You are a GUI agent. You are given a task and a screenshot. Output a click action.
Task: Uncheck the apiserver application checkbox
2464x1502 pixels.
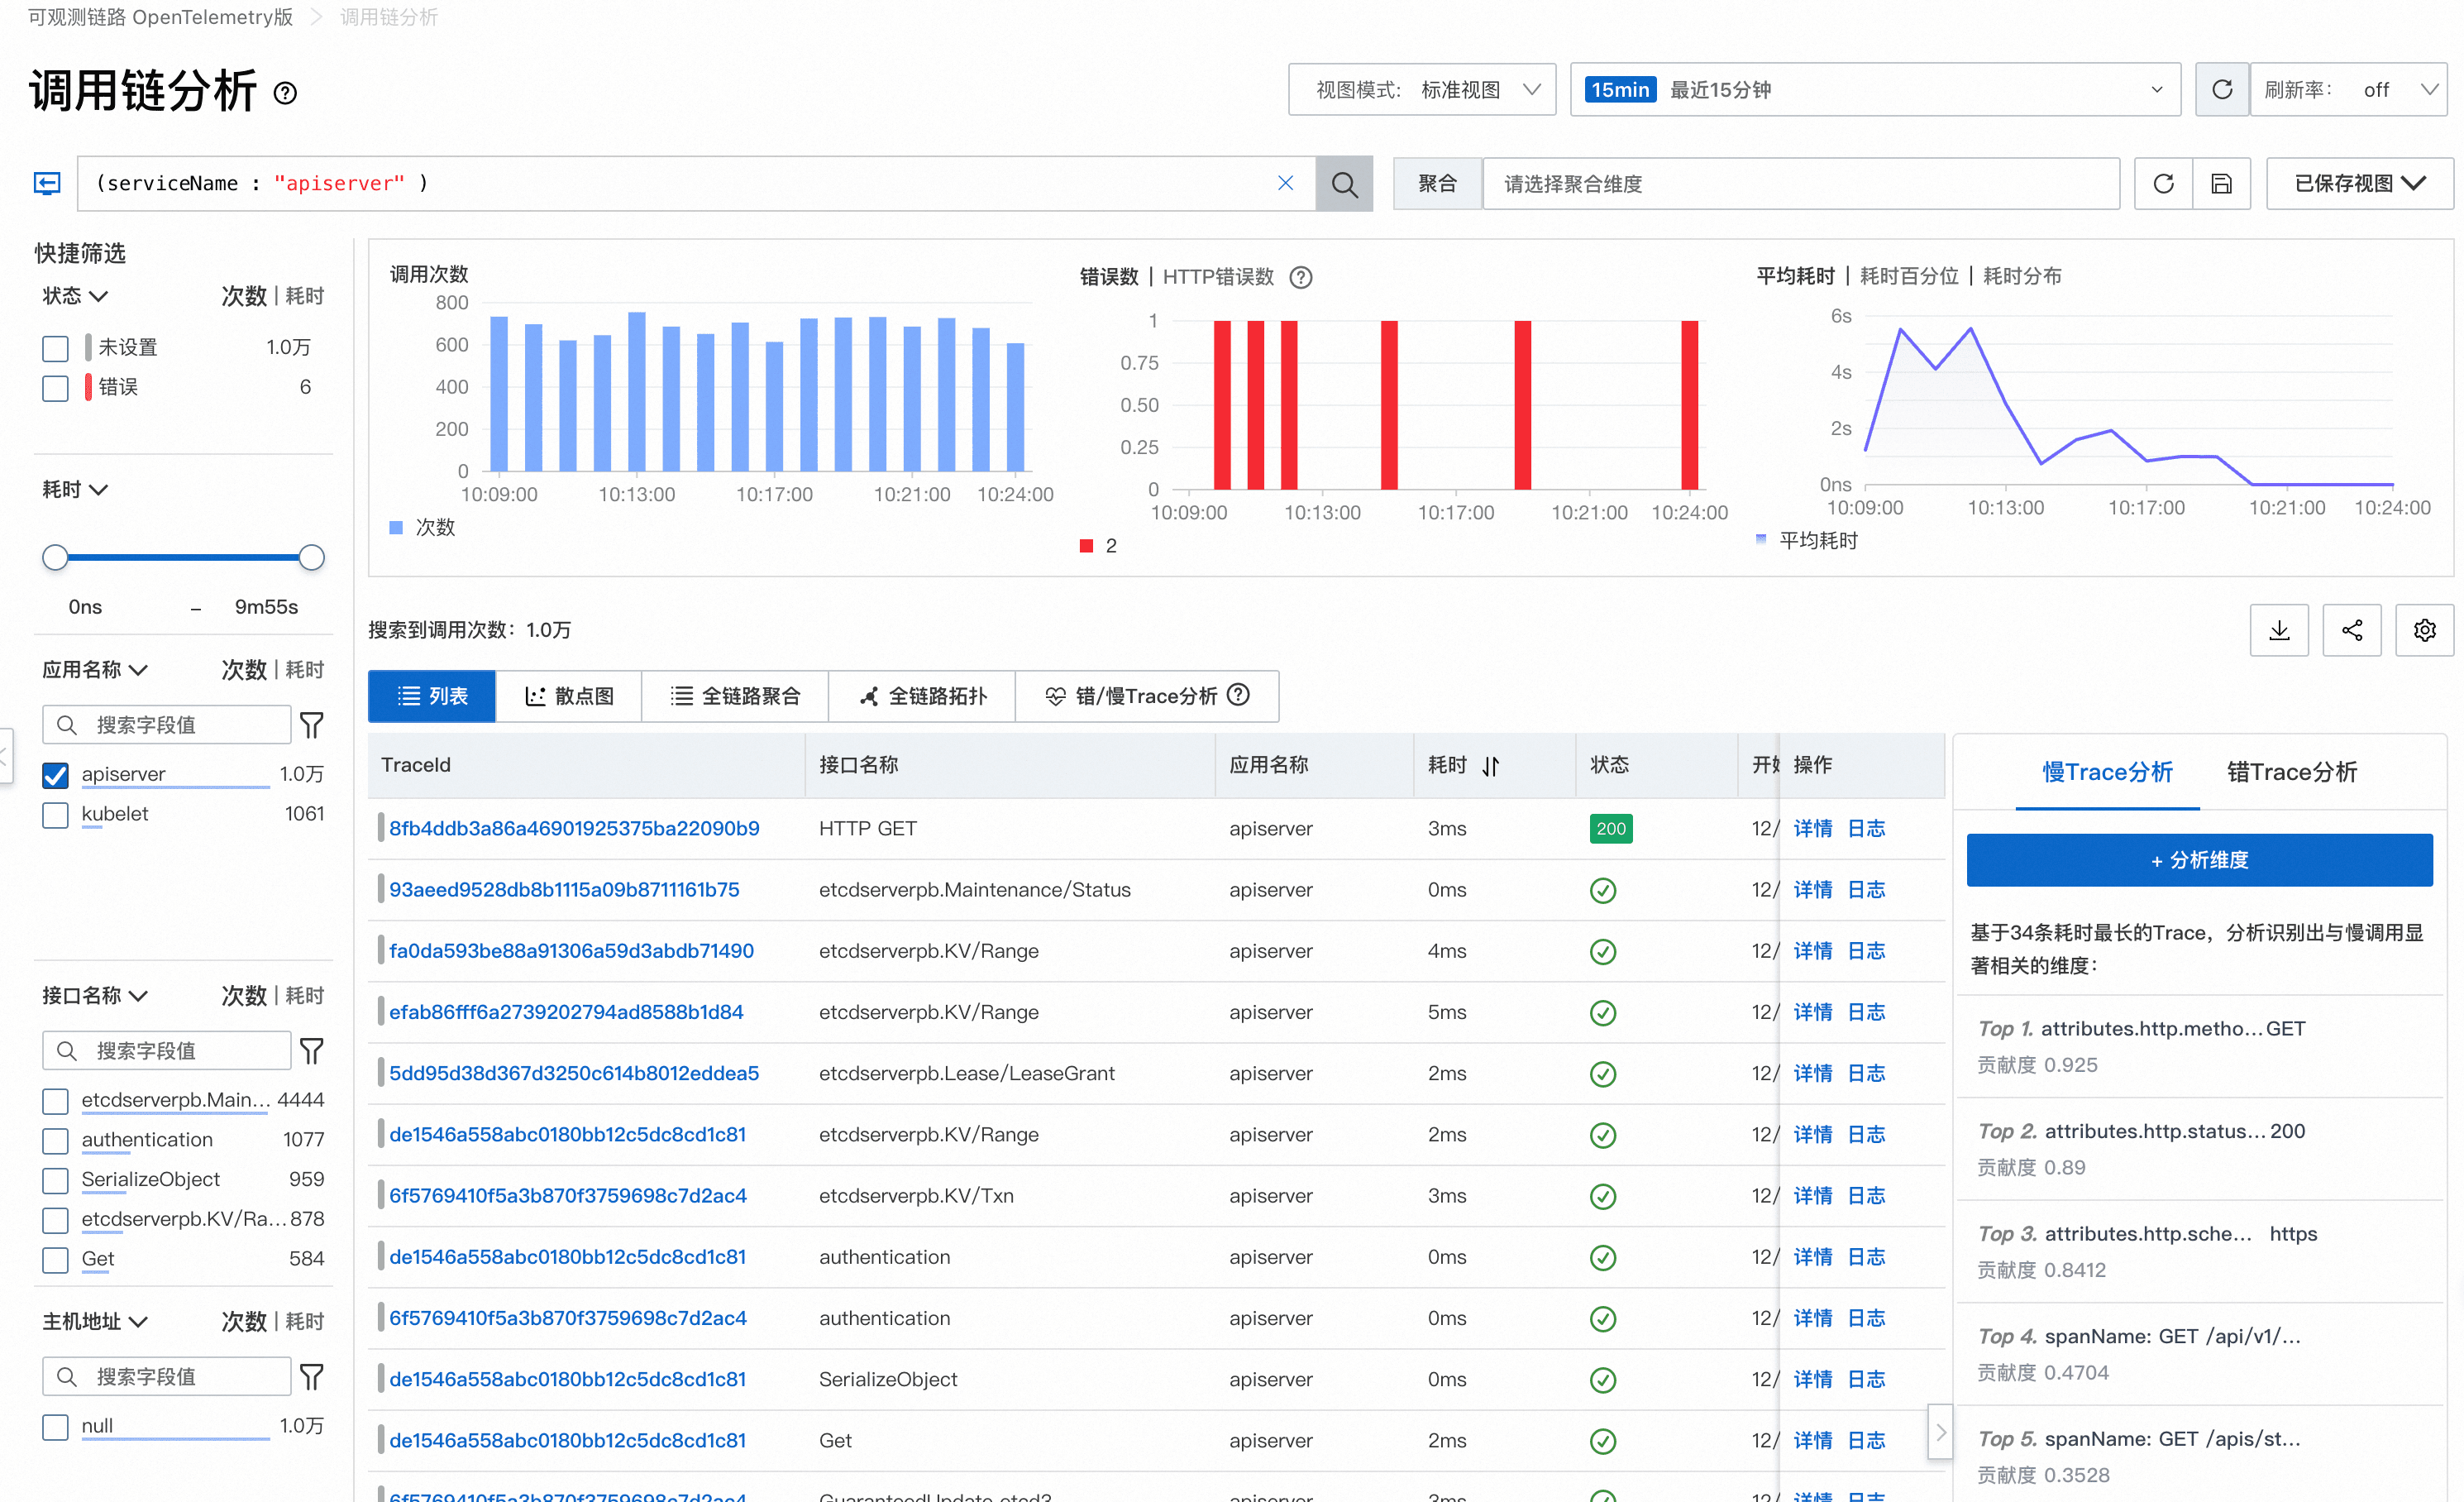click(x=56, y=775)
